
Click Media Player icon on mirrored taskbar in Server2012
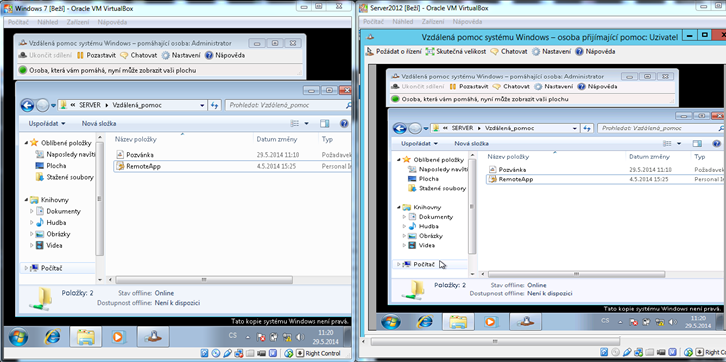(x=490, y=322)
